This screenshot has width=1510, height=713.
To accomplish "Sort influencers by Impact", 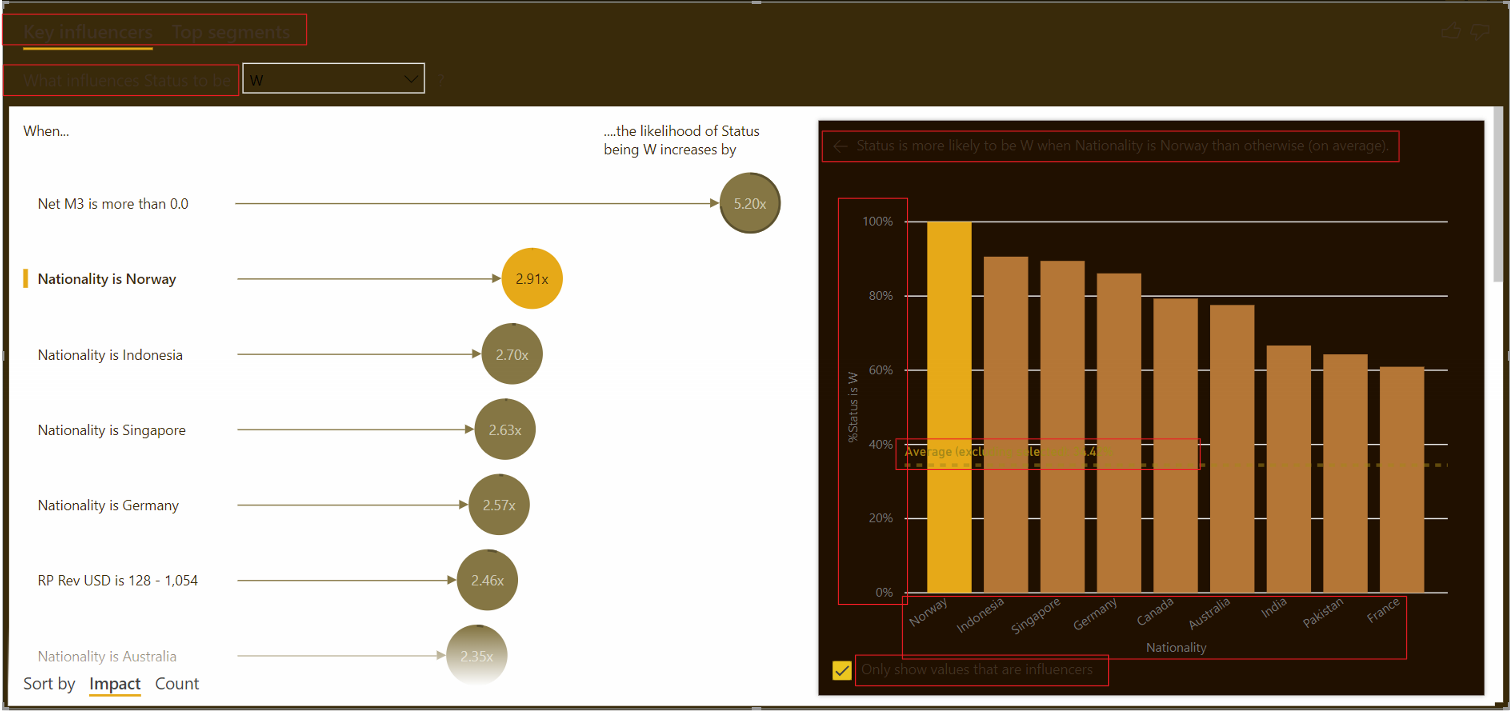I will (x=115, y=684).
